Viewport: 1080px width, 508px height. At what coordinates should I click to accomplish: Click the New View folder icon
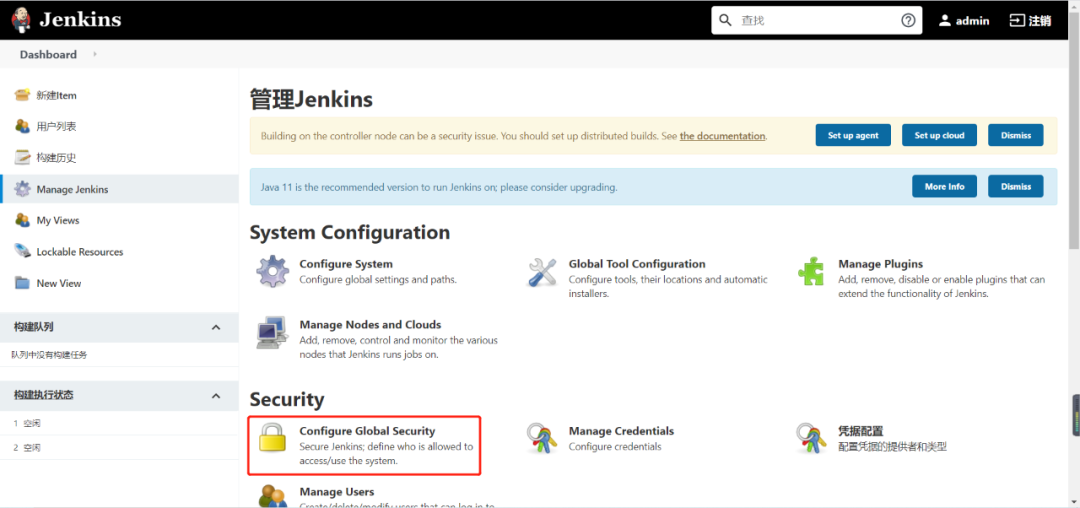[x=23, y=283]
